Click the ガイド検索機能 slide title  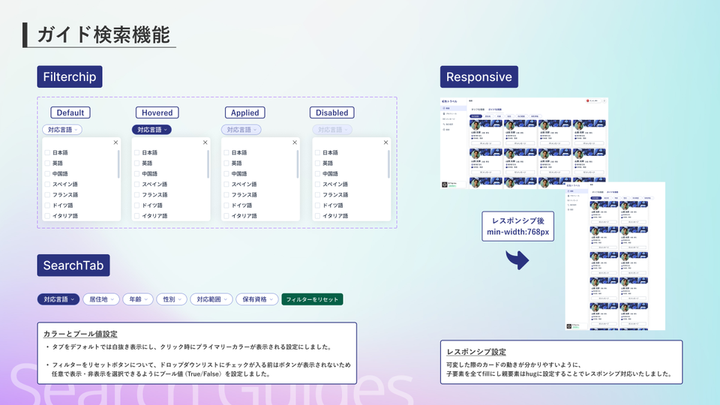(x=104, y=35)
